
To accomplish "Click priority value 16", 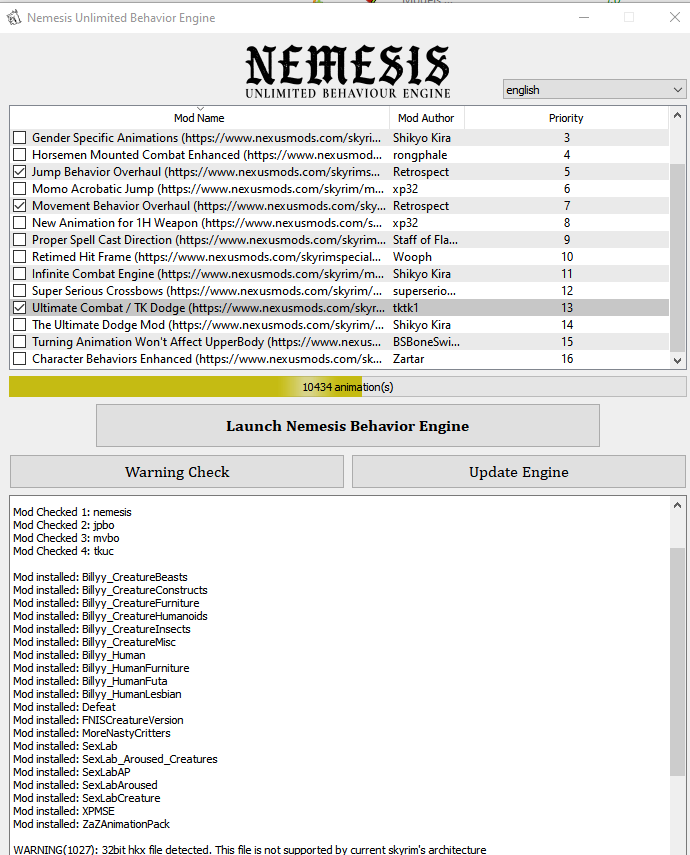I will coord(567,359).
